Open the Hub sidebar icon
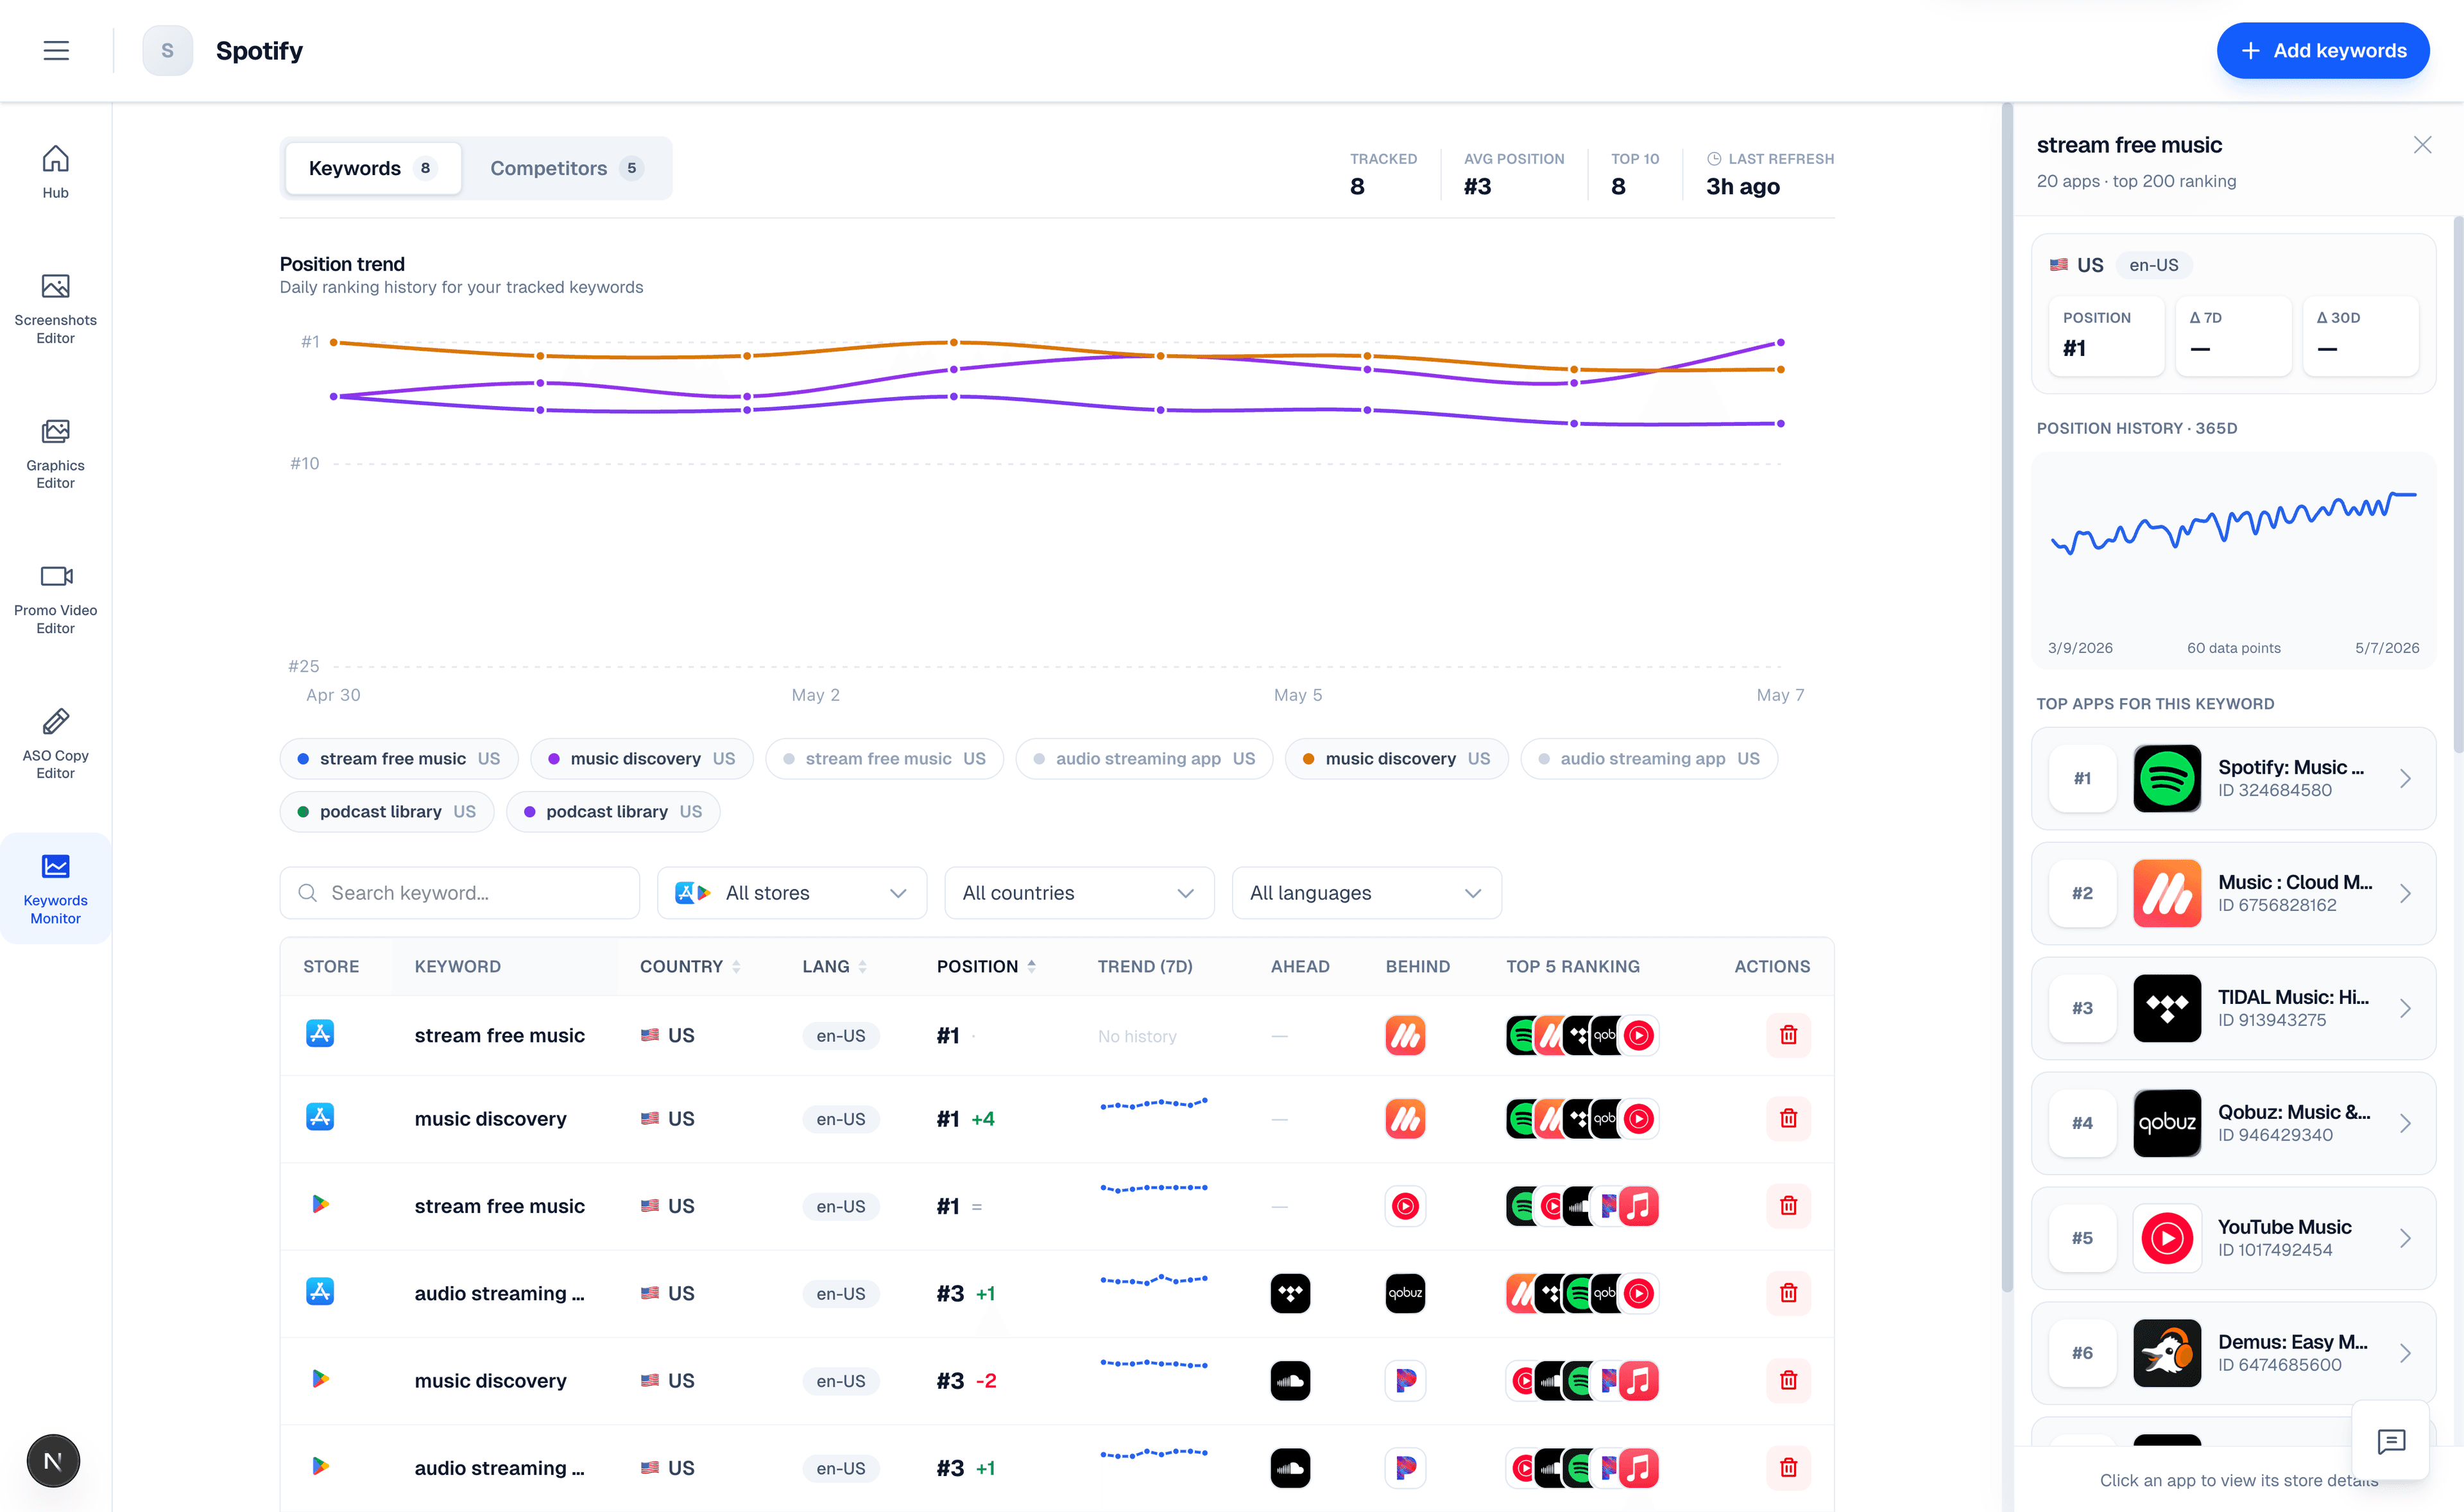2464x1512 pixels. point(55,172)
